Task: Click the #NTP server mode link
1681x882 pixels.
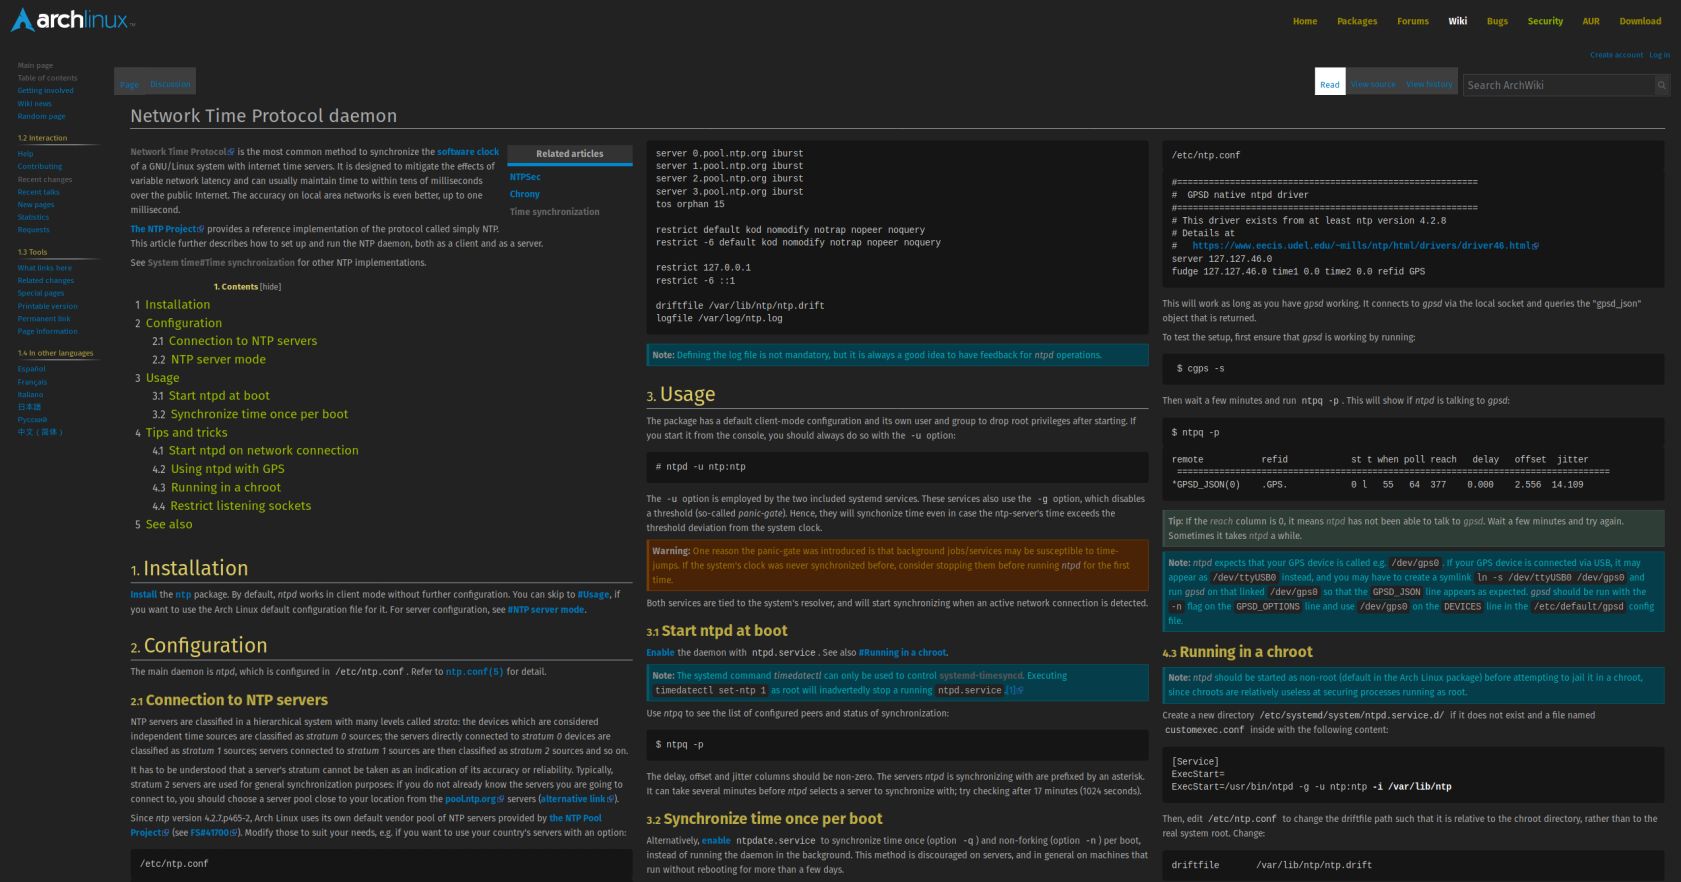Action: point(546,609)
